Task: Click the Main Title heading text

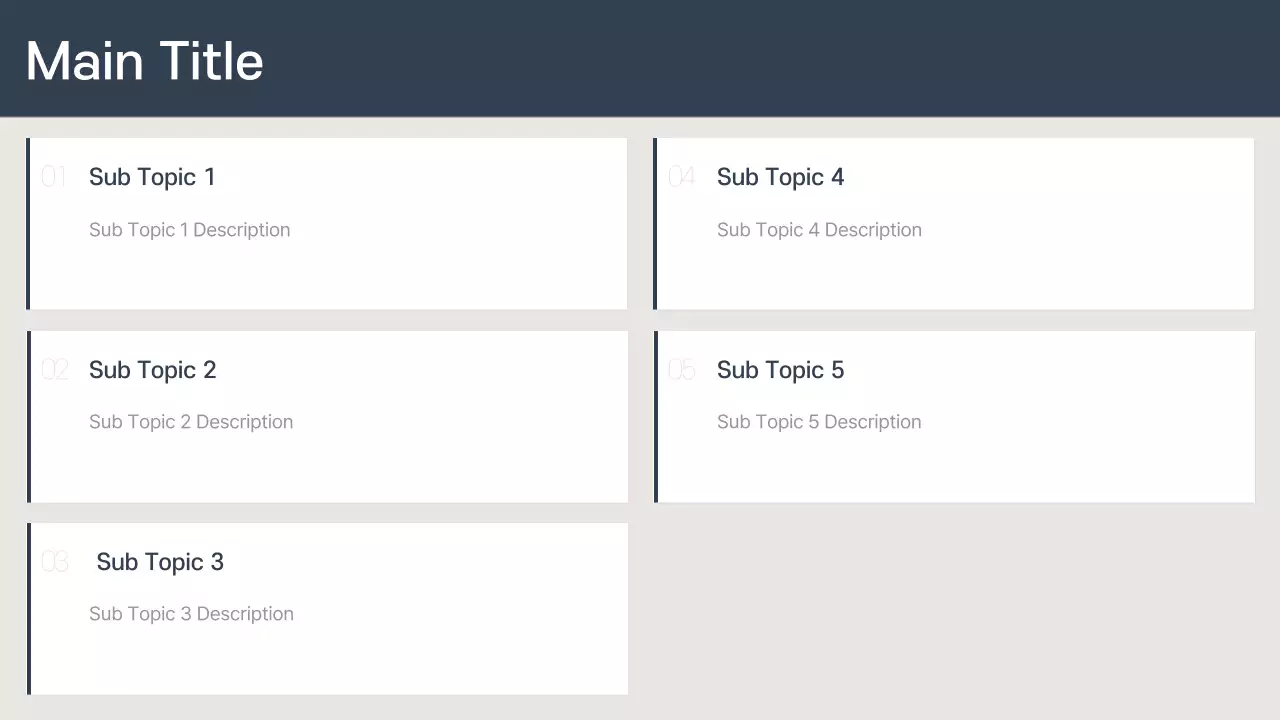Action: tap(144, 61)
